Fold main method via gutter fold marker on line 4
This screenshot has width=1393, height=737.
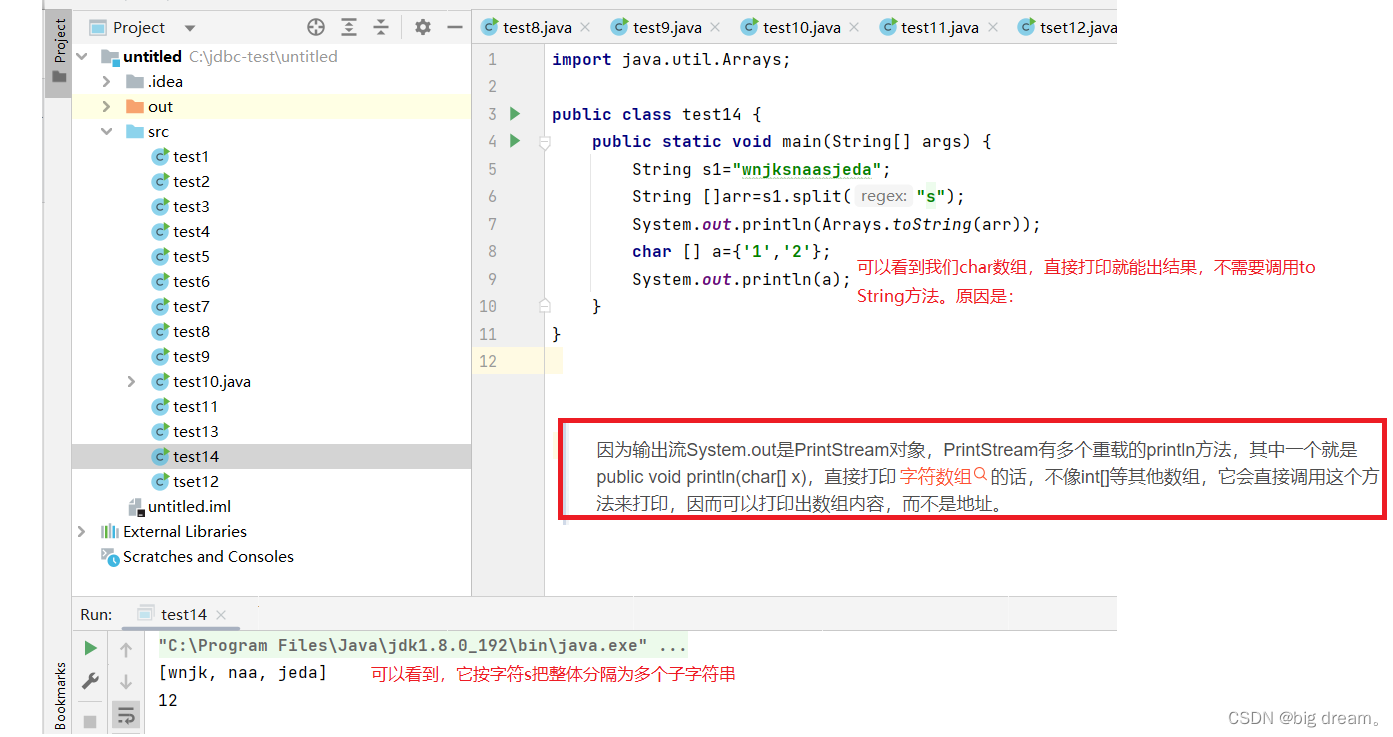[x=545, y=143]
